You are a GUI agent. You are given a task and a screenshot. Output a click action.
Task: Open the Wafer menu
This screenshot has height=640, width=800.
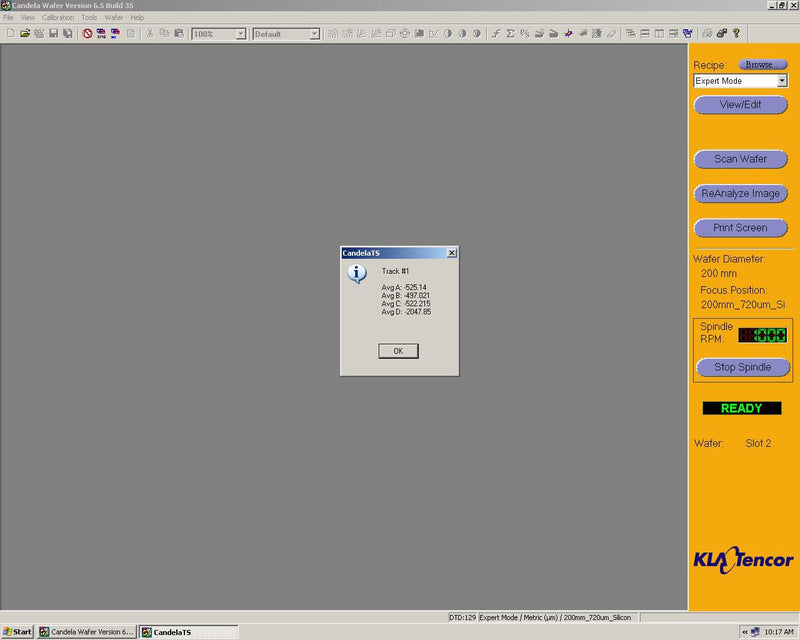114,18
